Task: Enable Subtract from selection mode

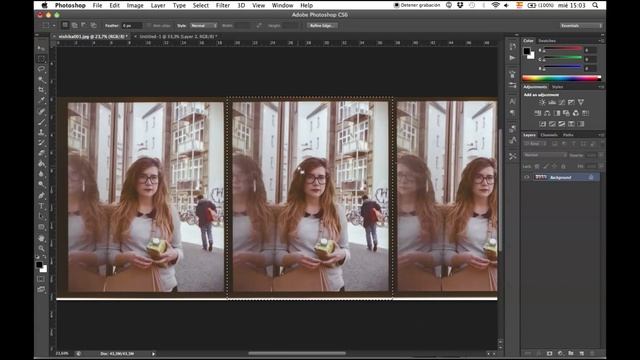Action: (84, 25)
